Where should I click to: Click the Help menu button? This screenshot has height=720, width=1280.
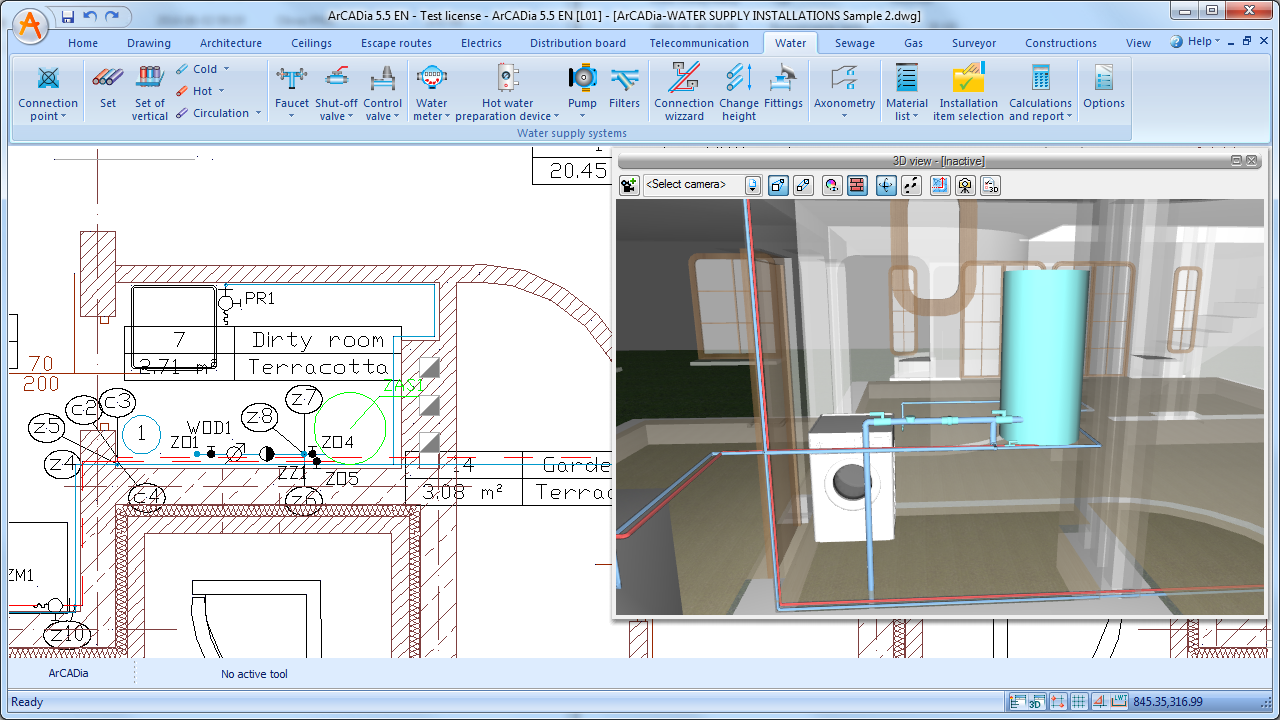point(1197,42)
